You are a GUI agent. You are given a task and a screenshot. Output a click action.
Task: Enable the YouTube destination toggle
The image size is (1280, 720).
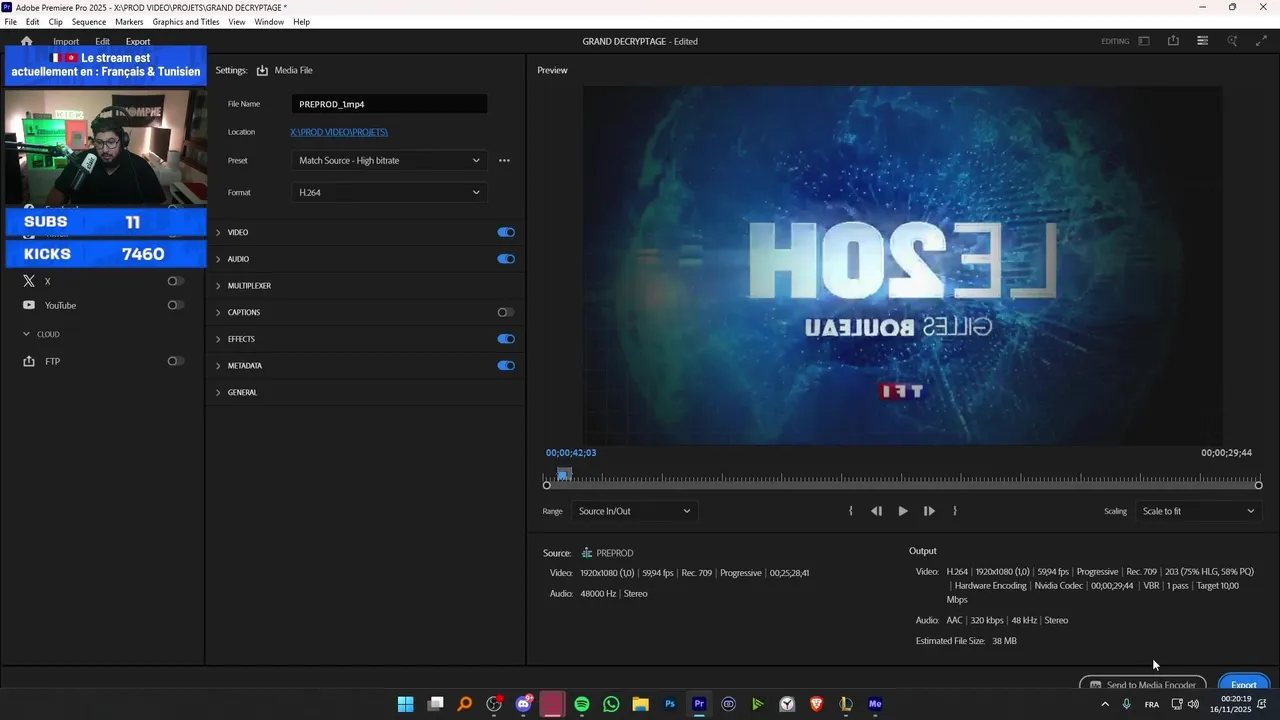click(176, 305)
